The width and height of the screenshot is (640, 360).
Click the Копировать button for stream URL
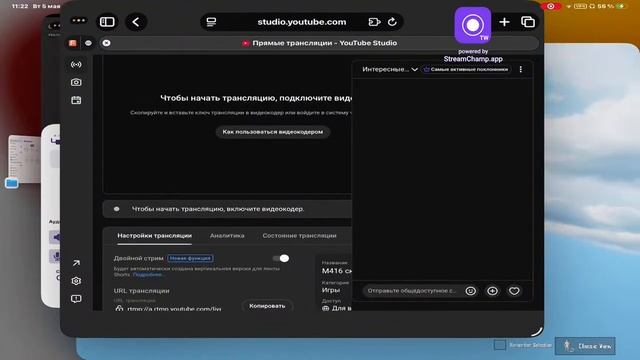(x=267, y=306)
